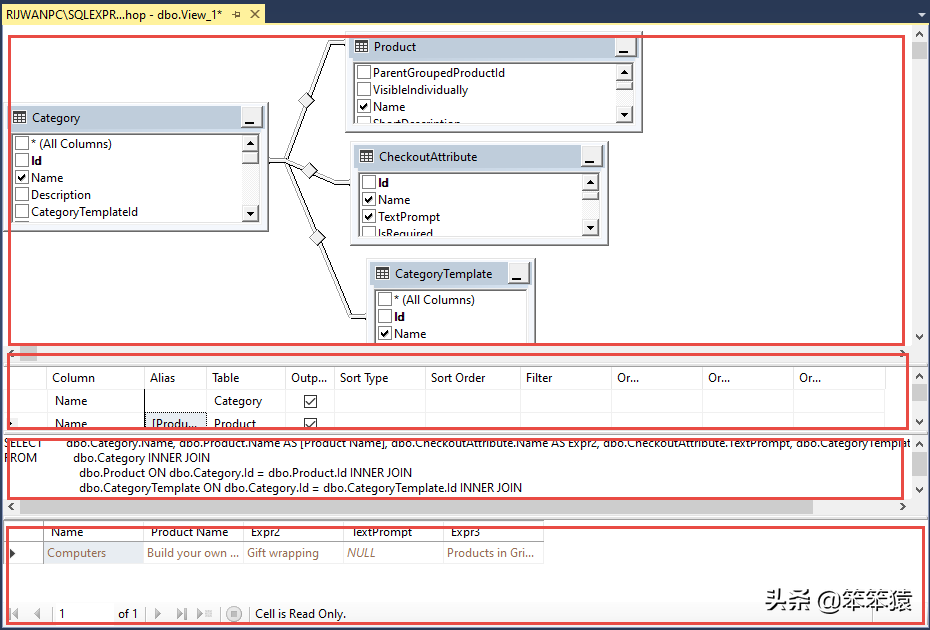This screenshot has width=930, height=630.
Task: Go to next record in results
Action: point(158,613)
